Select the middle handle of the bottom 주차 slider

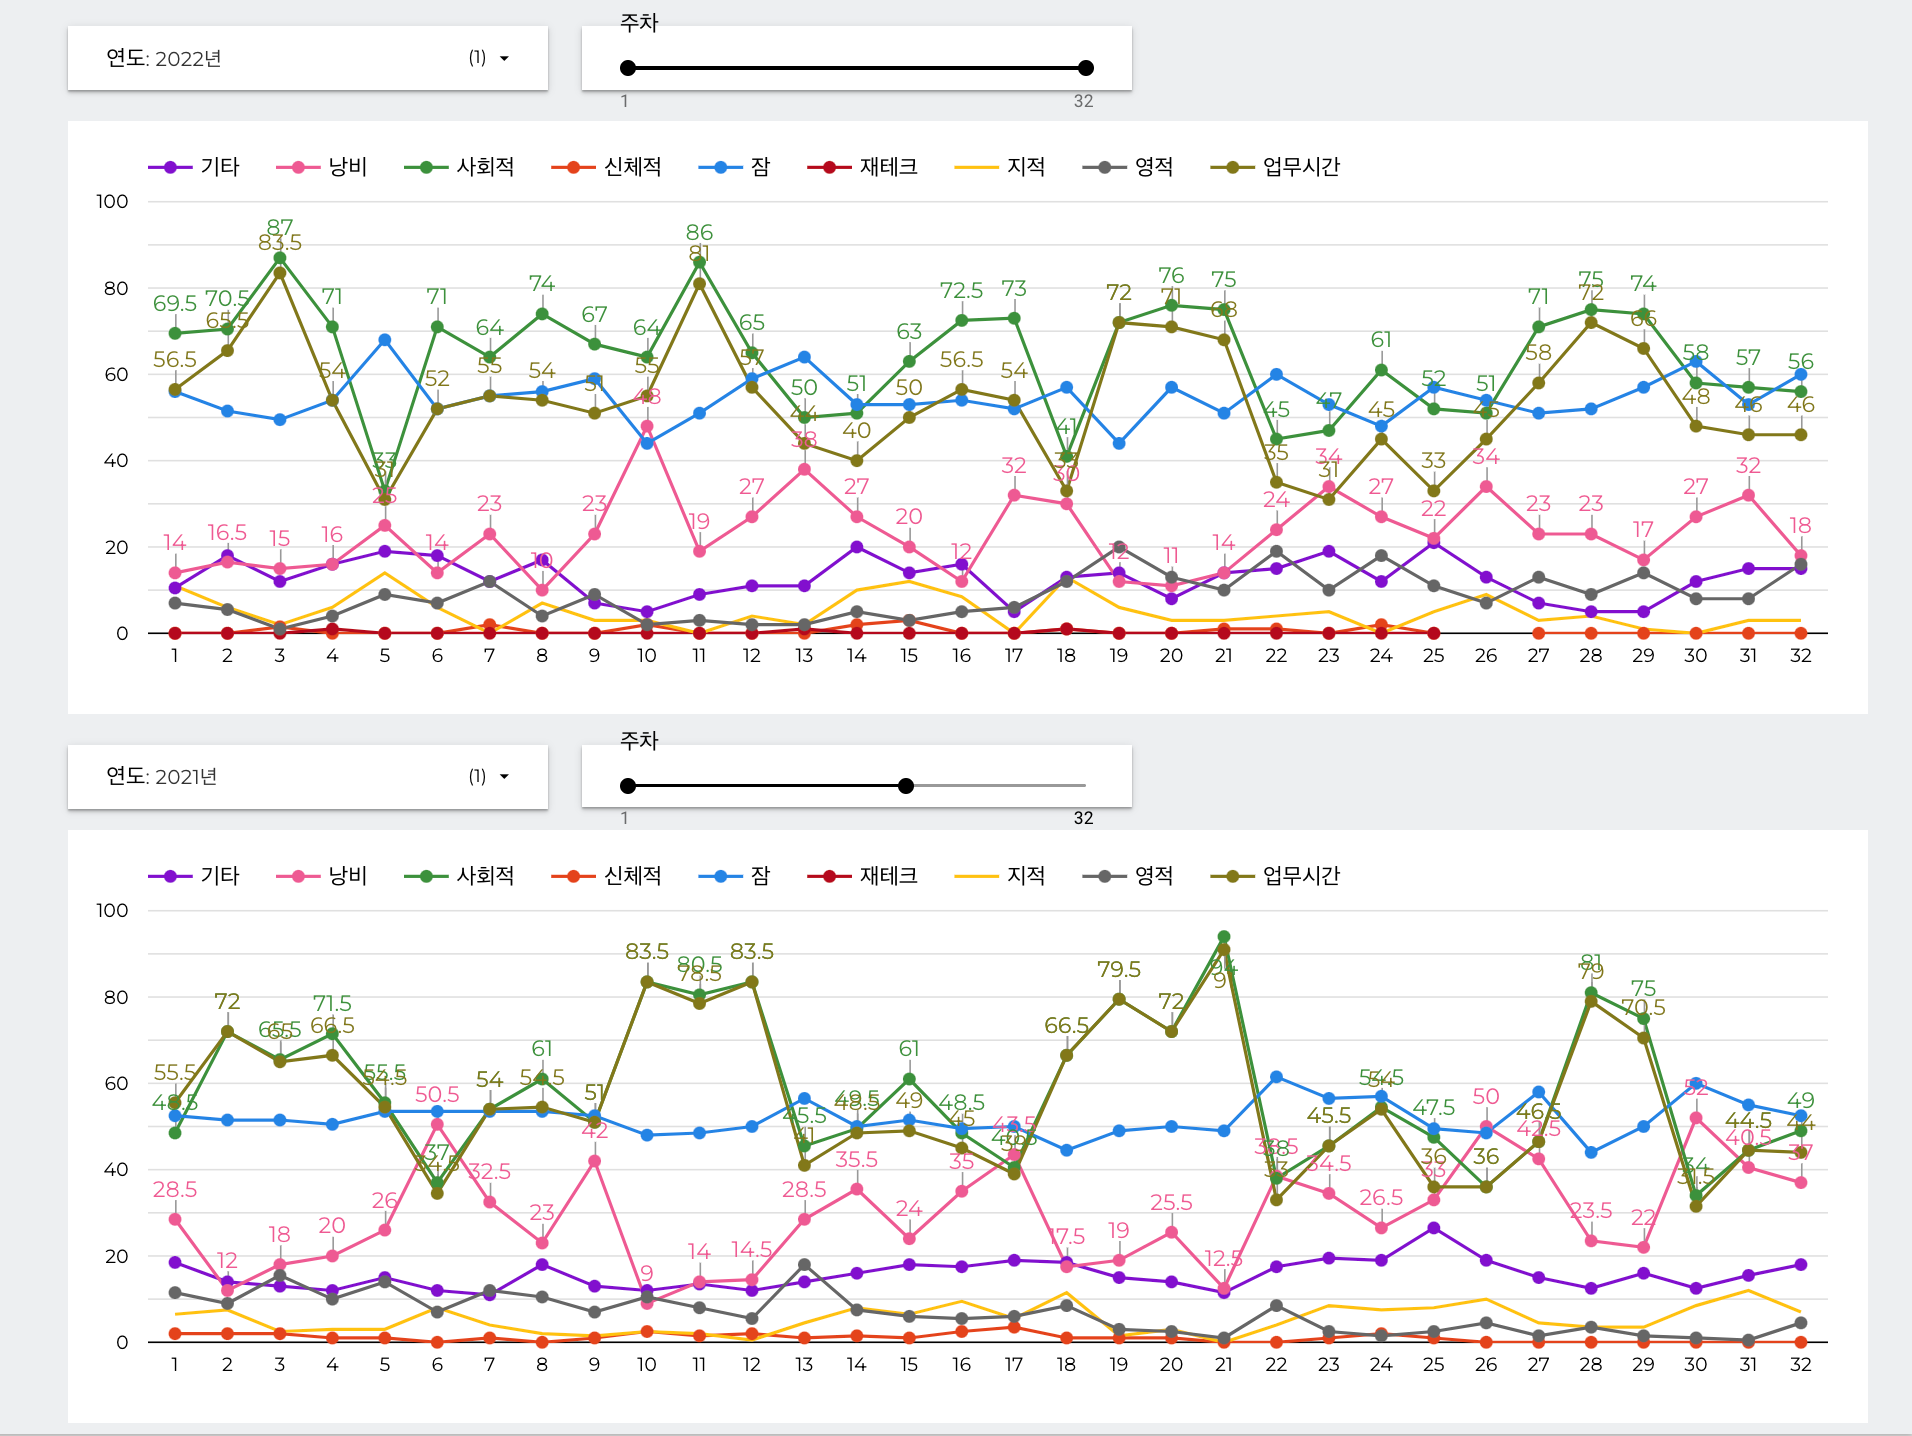(906, 786)
